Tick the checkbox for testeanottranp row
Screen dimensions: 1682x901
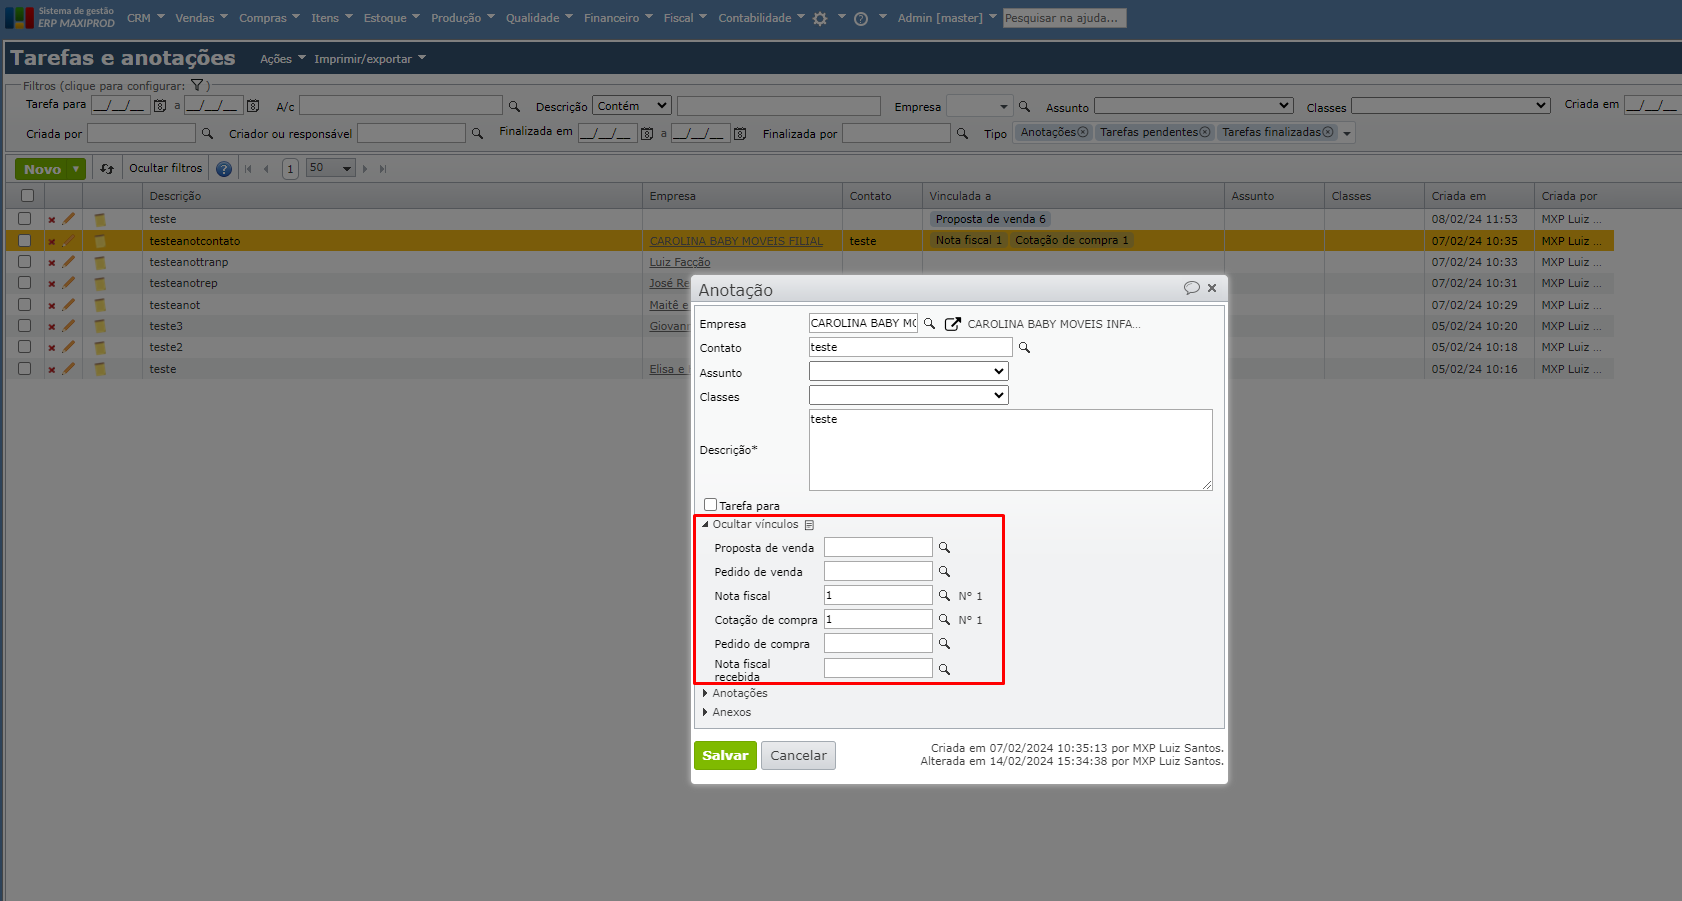pyautogui.click(x=25, y=262)
